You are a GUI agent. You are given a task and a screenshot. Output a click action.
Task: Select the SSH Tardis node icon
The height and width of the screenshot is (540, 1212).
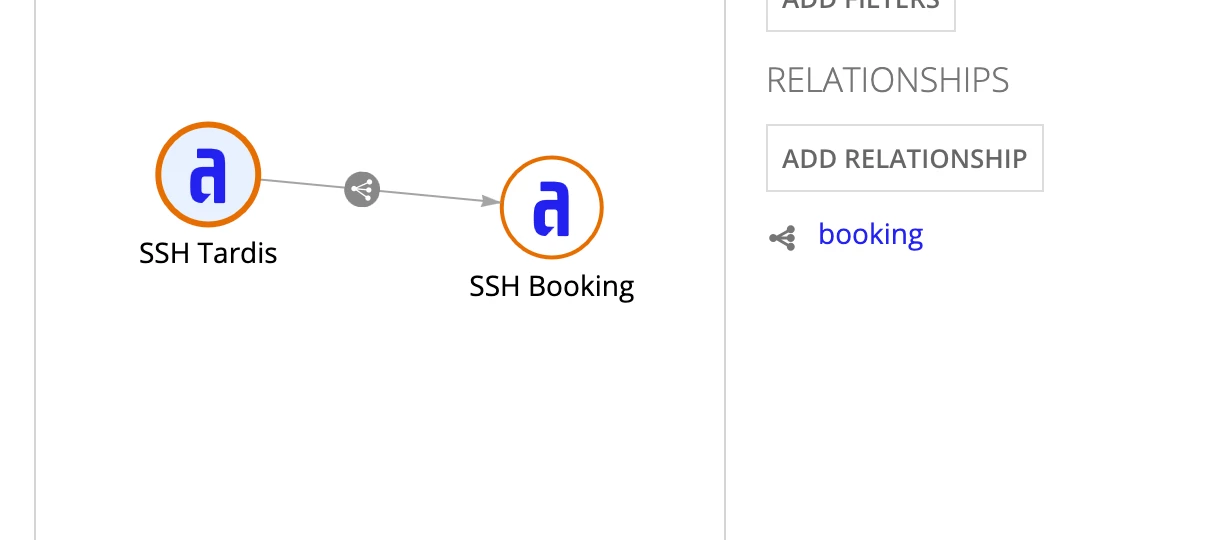[x=208, y=175]
